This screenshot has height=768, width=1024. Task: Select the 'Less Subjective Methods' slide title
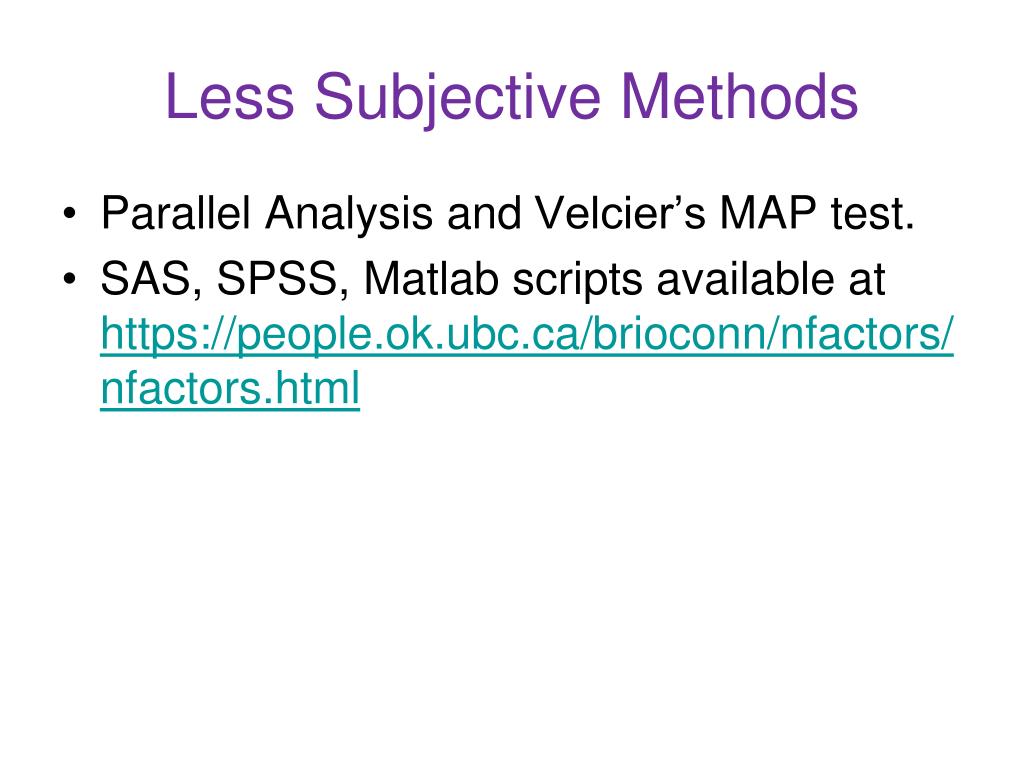point(511,98)
